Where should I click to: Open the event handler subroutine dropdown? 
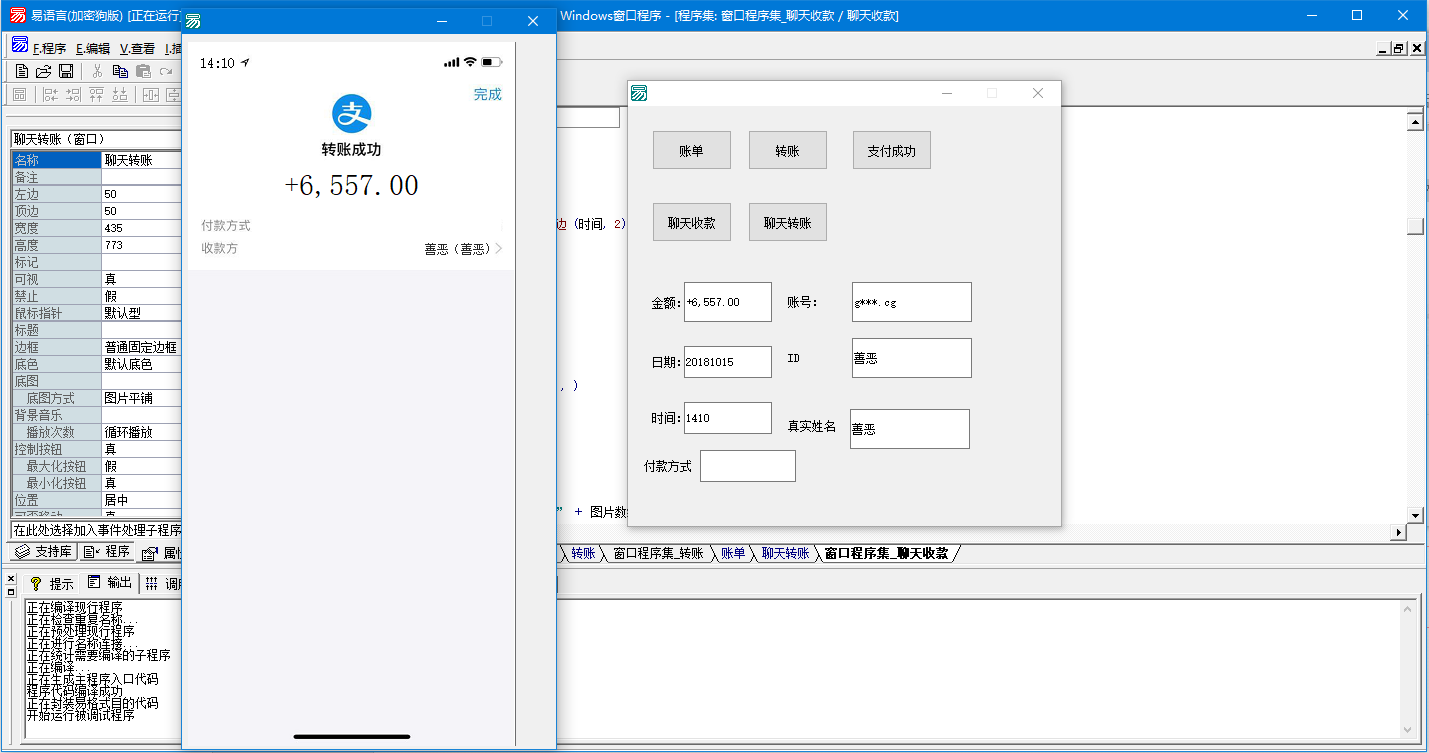[x=95, y=530]
